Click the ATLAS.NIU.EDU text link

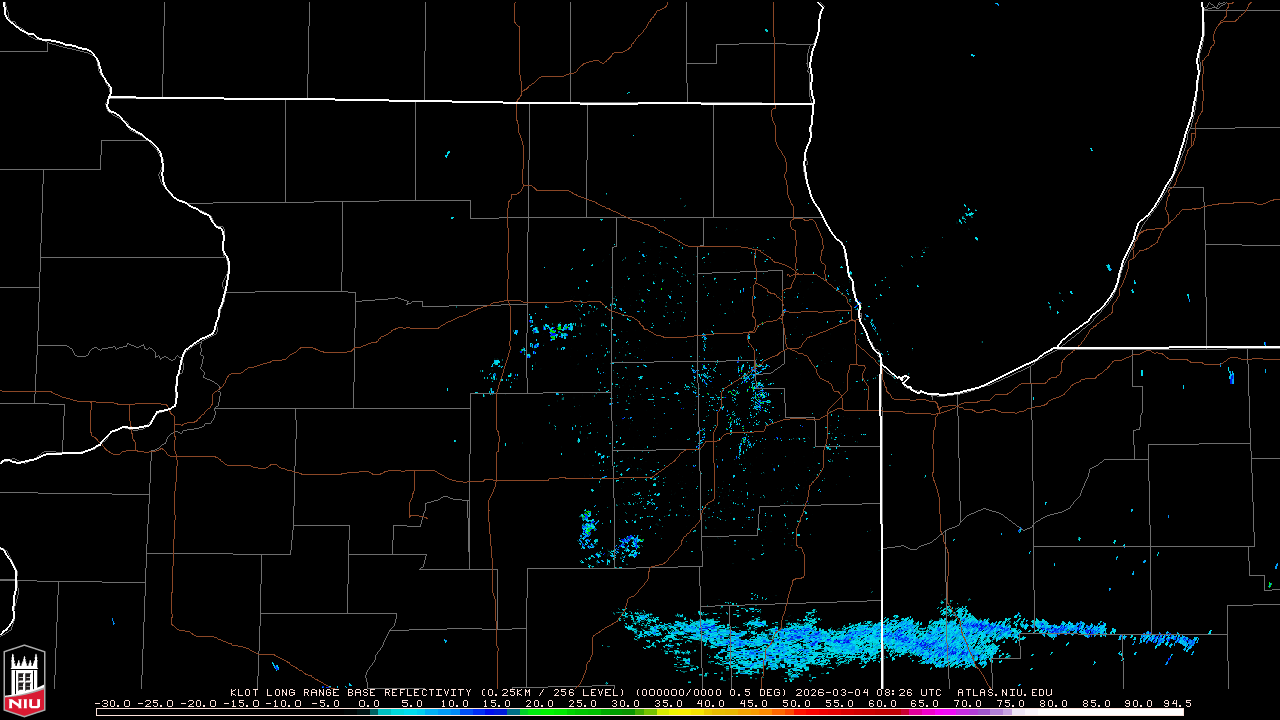point(1004,692)
